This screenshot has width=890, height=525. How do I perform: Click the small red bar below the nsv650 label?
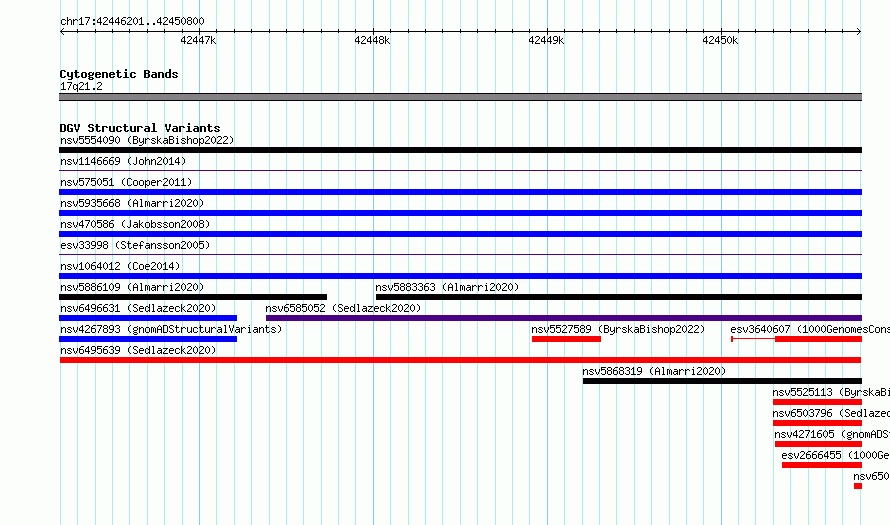click(x=858, y=486)
